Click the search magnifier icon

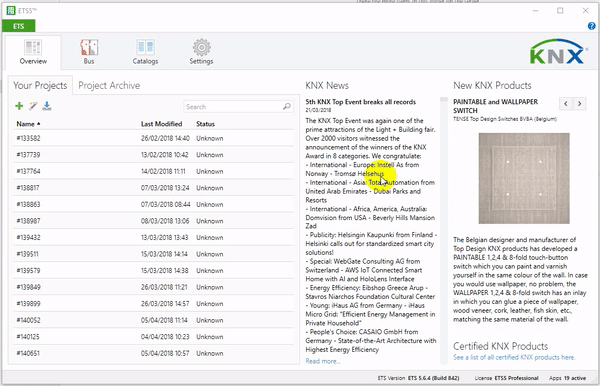click(x=287, y=106)
